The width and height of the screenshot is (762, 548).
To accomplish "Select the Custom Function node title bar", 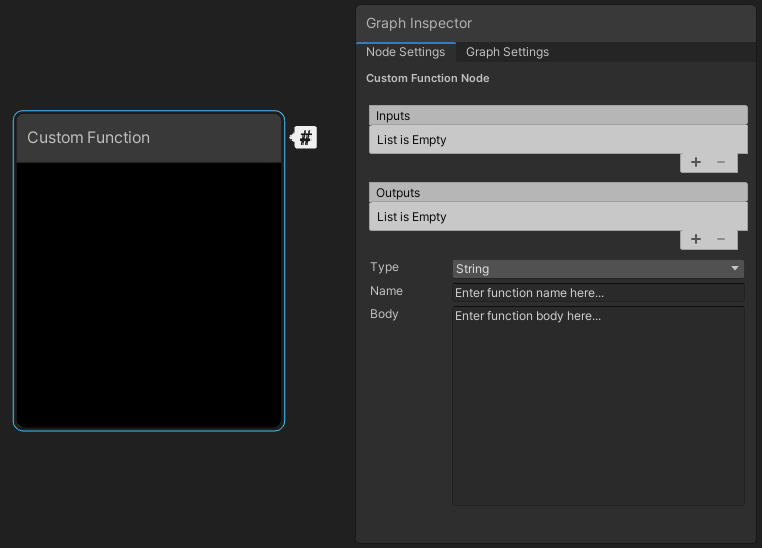I will (149, 138).
